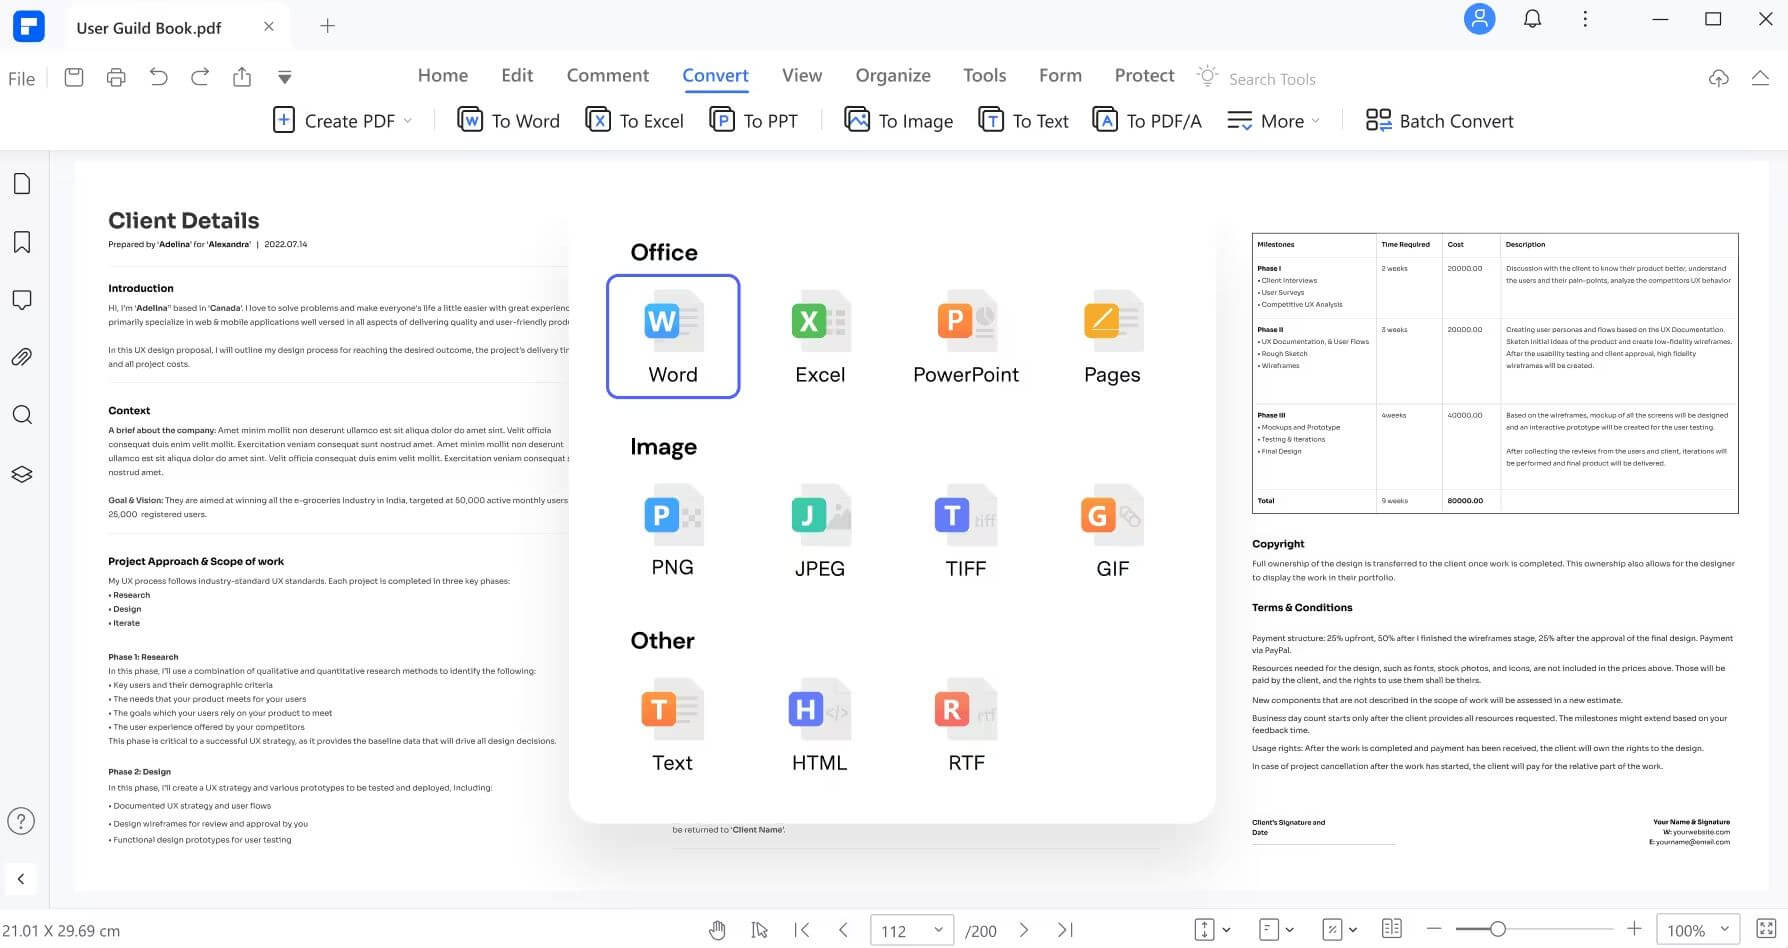Choose GIF image output
Image resolution: width=1788 pixels, height=948 pixels.
click(x=1112, y=532)
